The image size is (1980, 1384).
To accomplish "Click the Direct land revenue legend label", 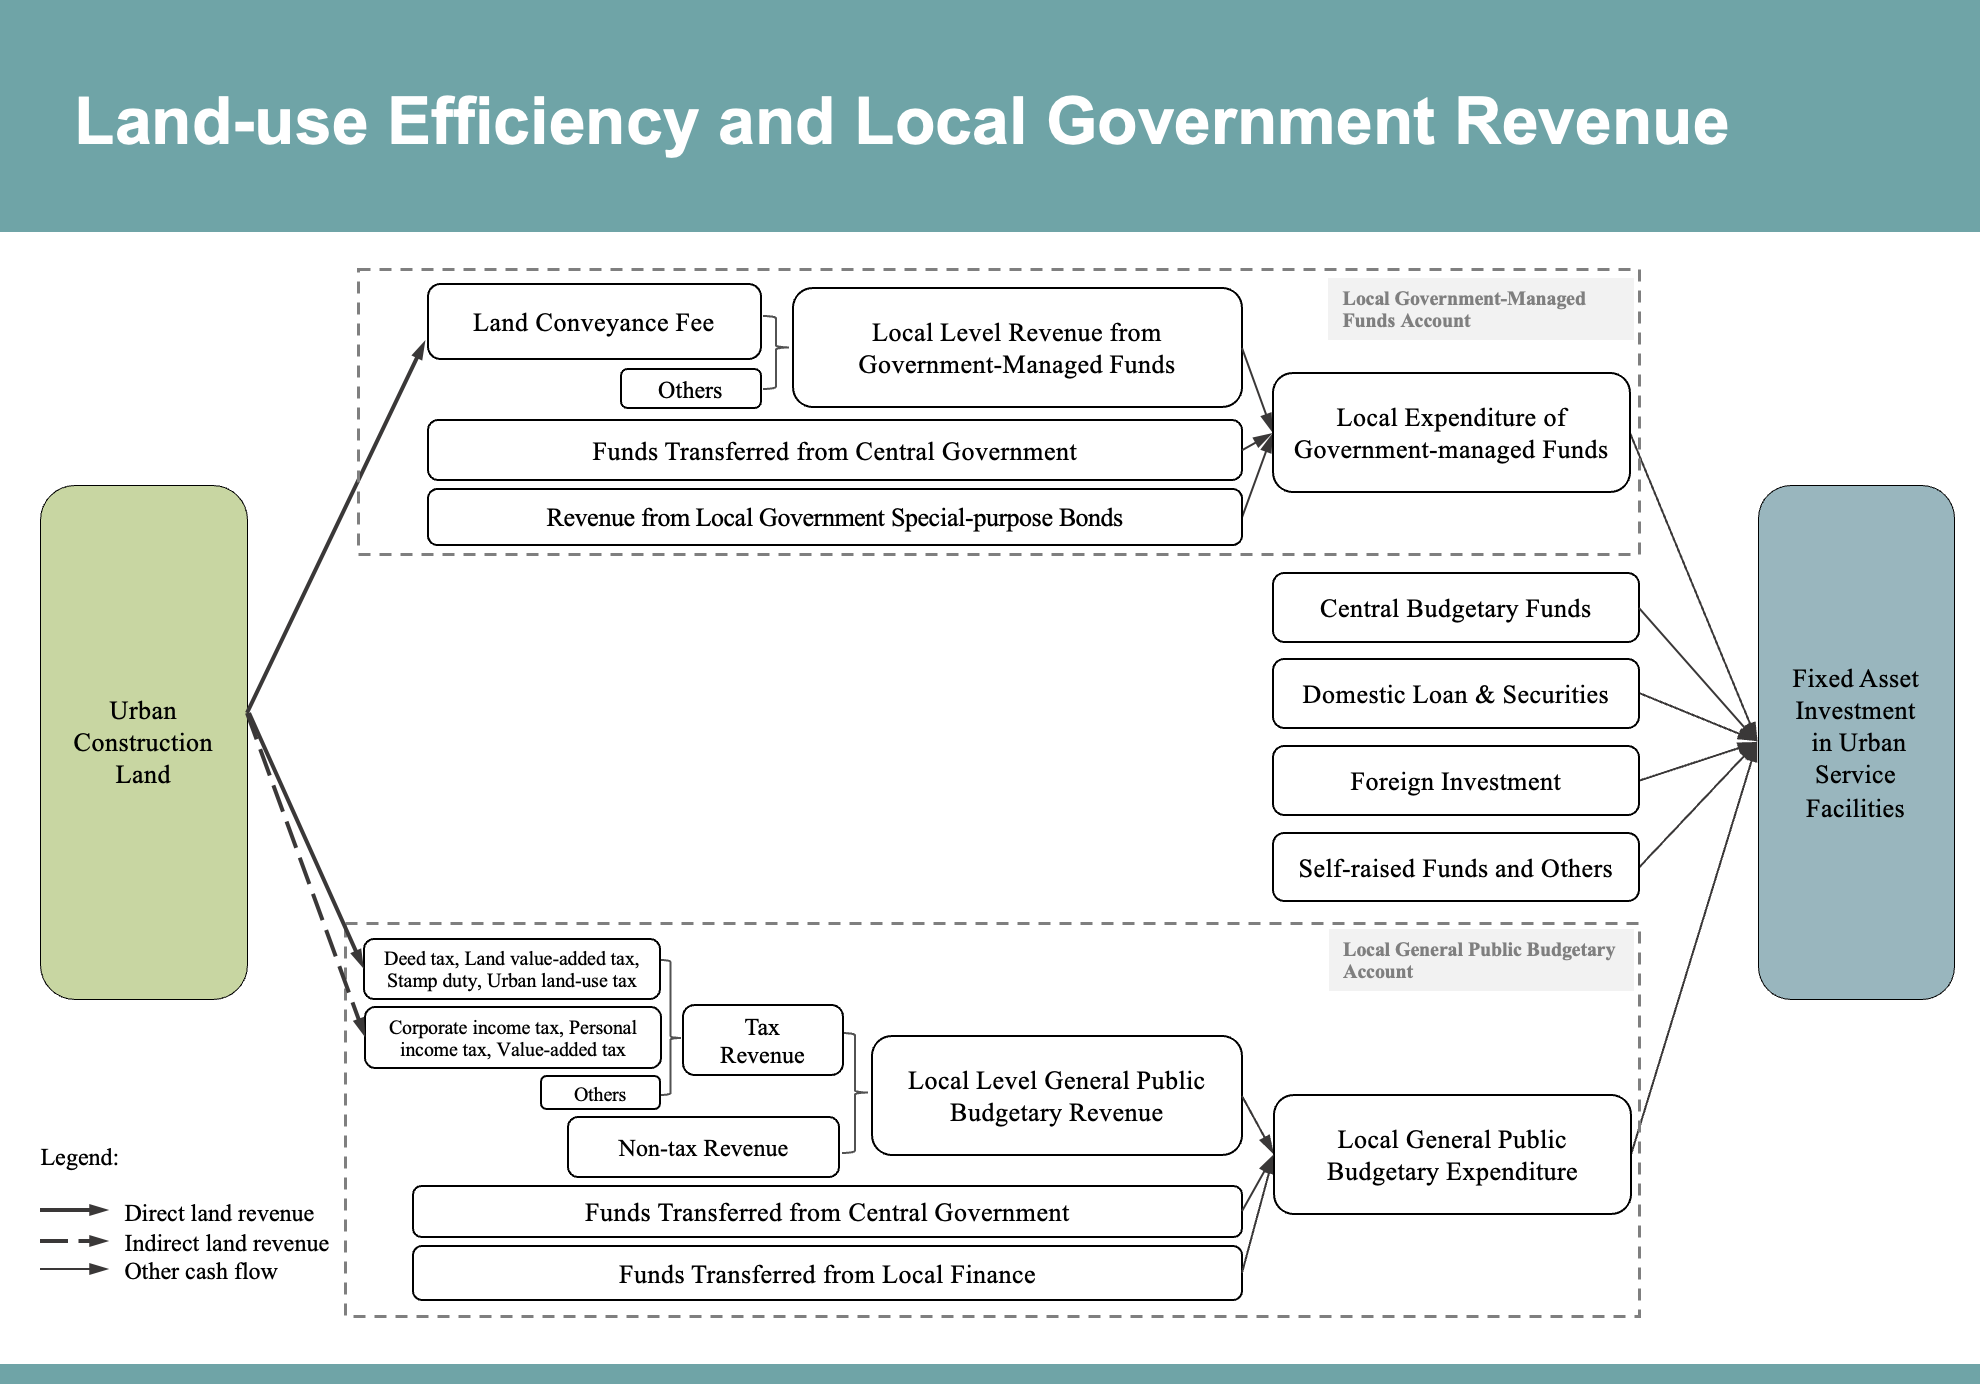I will pyautogui.click(x=219, y=1213).
